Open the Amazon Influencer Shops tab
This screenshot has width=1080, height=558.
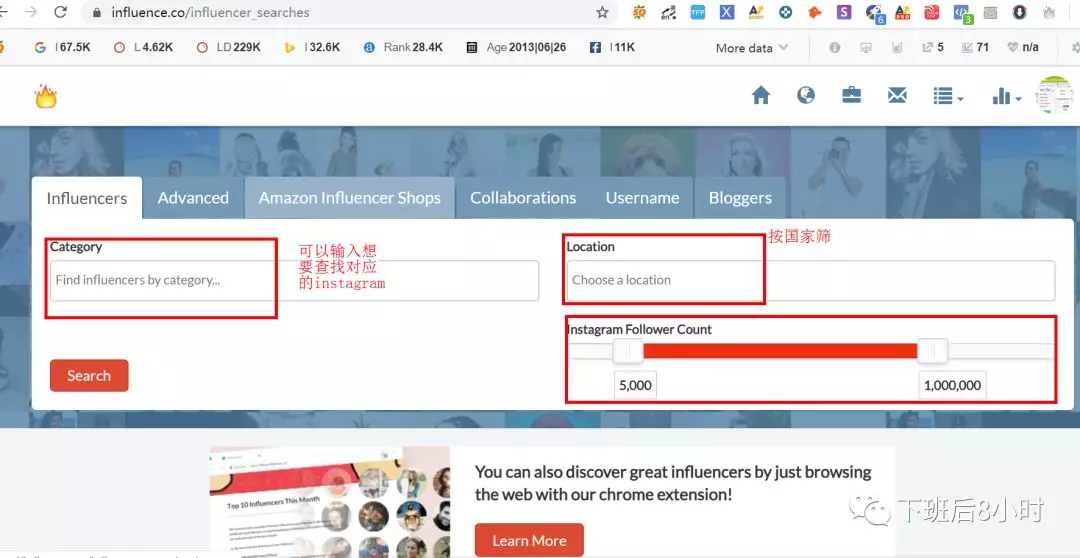pyautogui.click(x=350, y=198)
